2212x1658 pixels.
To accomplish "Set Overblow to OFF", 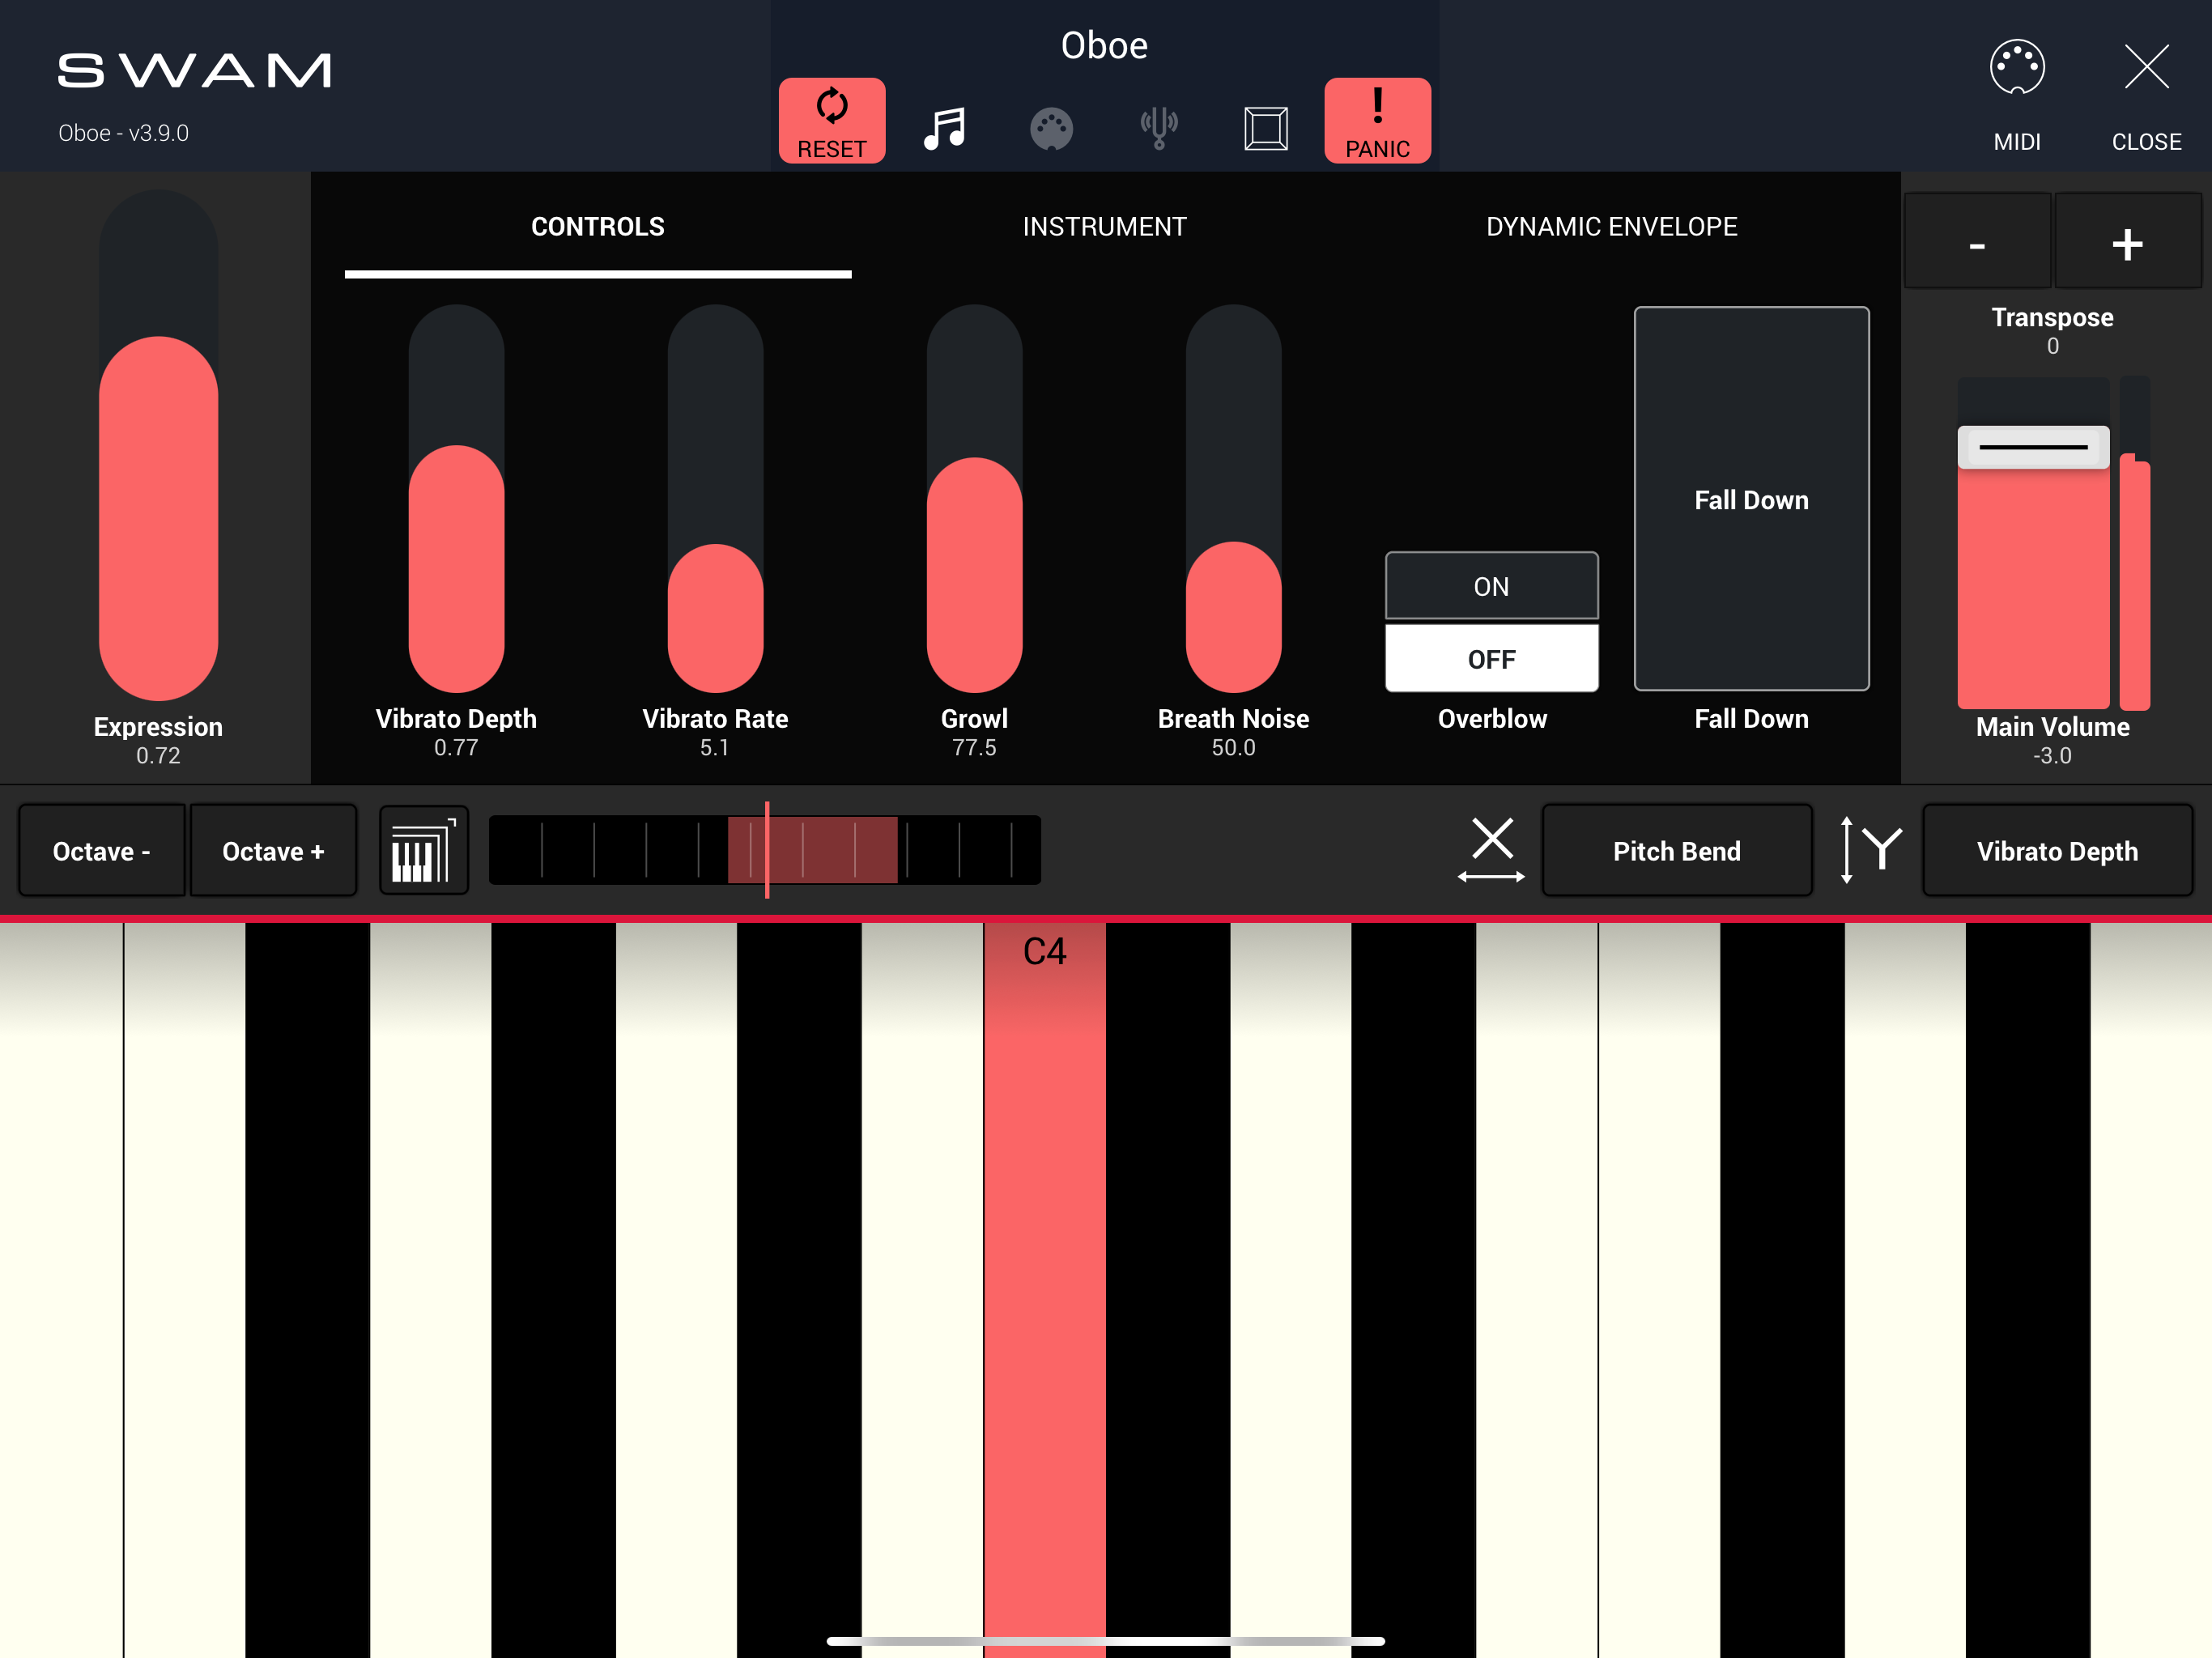I will click(1491, 658).
